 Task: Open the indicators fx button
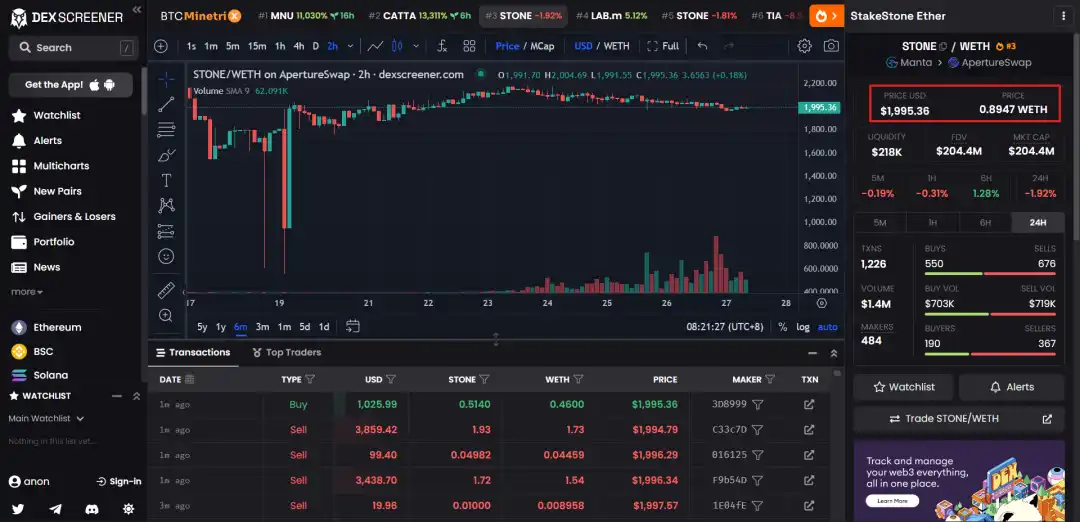tap(443, 46)
